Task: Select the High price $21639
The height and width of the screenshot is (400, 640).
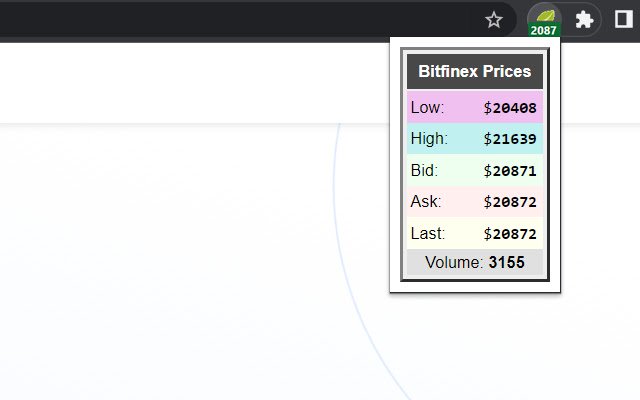Action: click(x=510, y=139)
